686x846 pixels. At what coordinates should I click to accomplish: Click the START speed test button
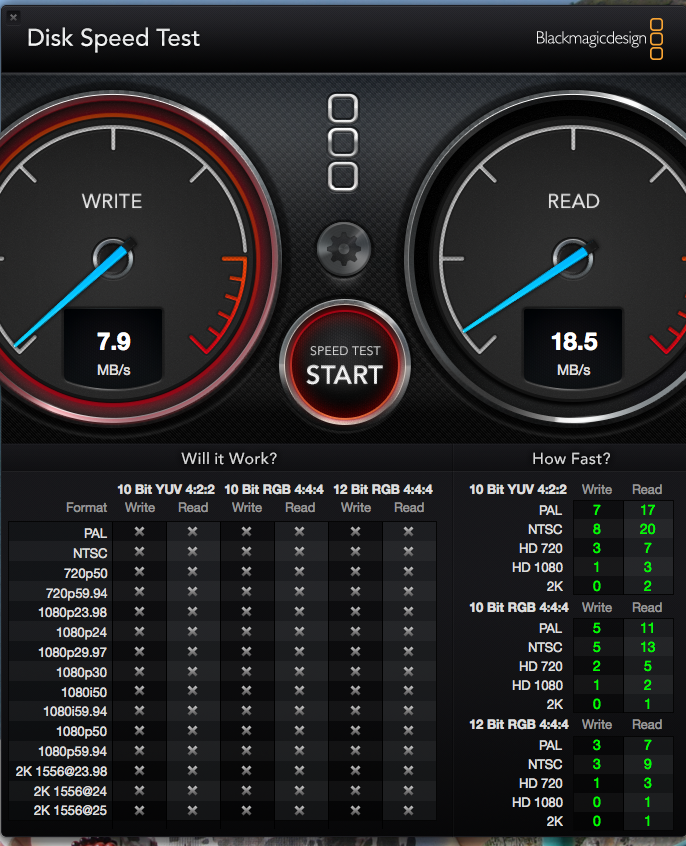[x=344, y=366]
